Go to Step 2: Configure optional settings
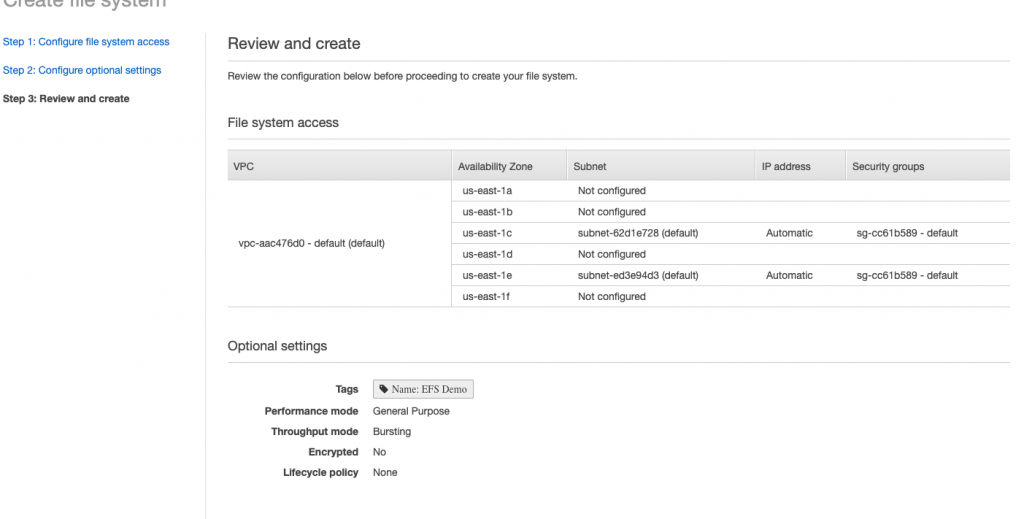Viewport: 1024px width, 519px height. tap(82, 70)
